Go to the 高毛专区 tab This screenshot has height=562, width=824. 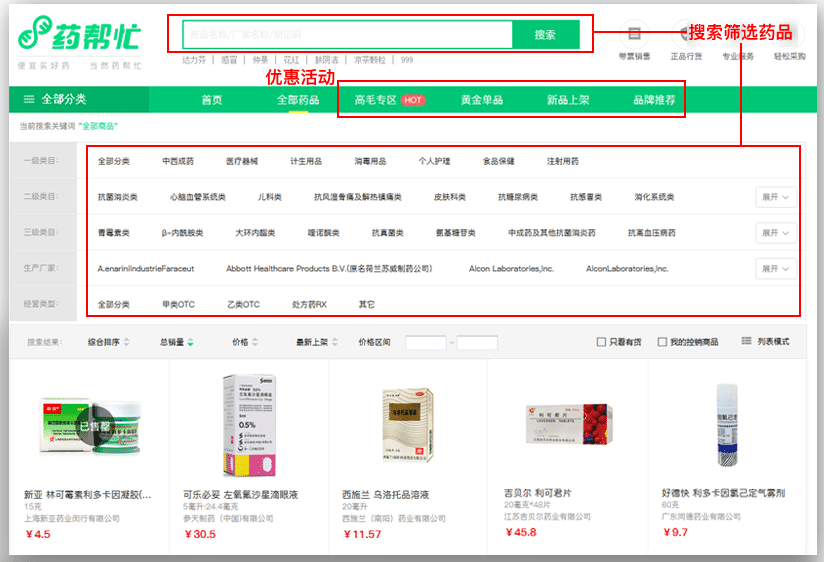[x=375, y=100]
